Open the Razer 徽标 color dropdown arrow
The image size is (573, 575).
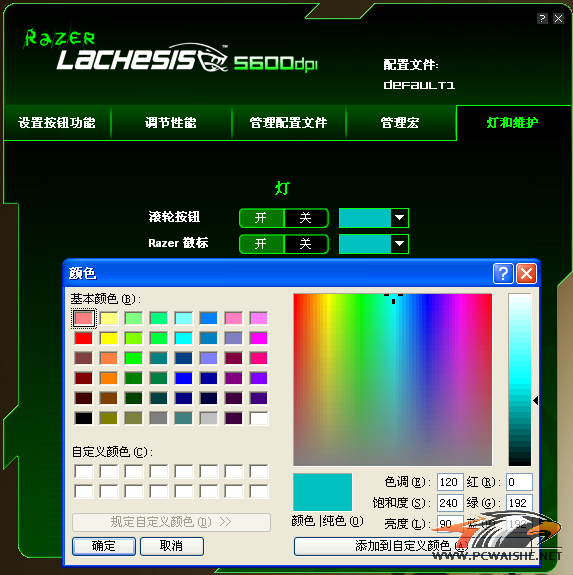(399, 244)
